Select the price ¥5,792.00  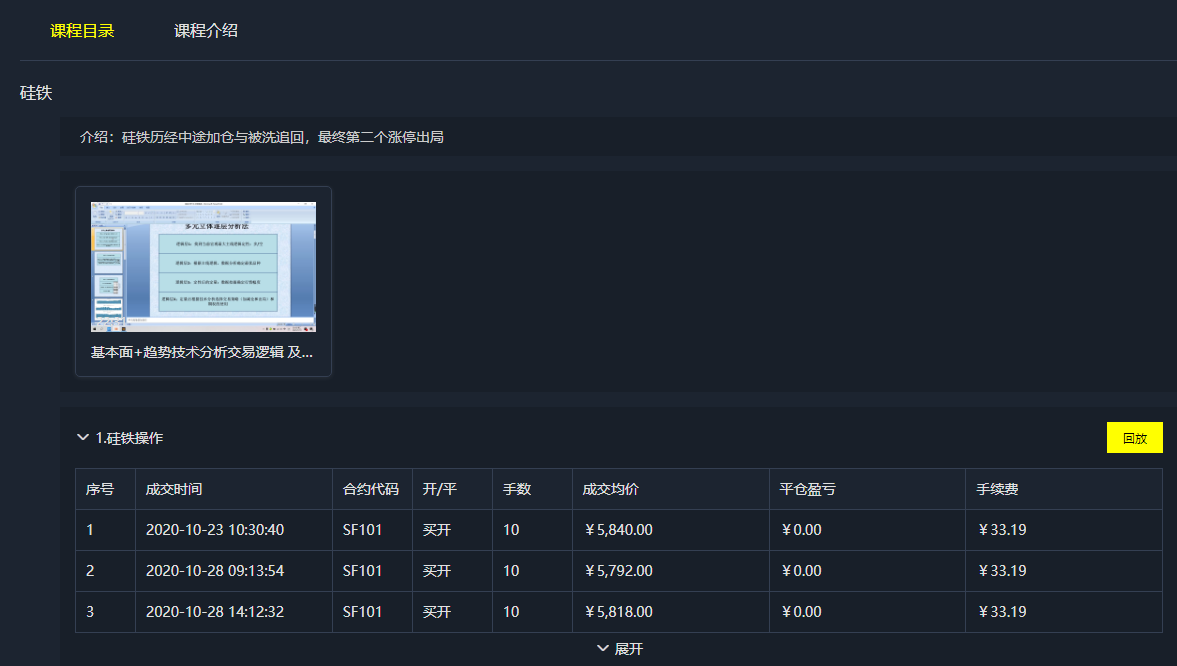[x=618, y=571]
